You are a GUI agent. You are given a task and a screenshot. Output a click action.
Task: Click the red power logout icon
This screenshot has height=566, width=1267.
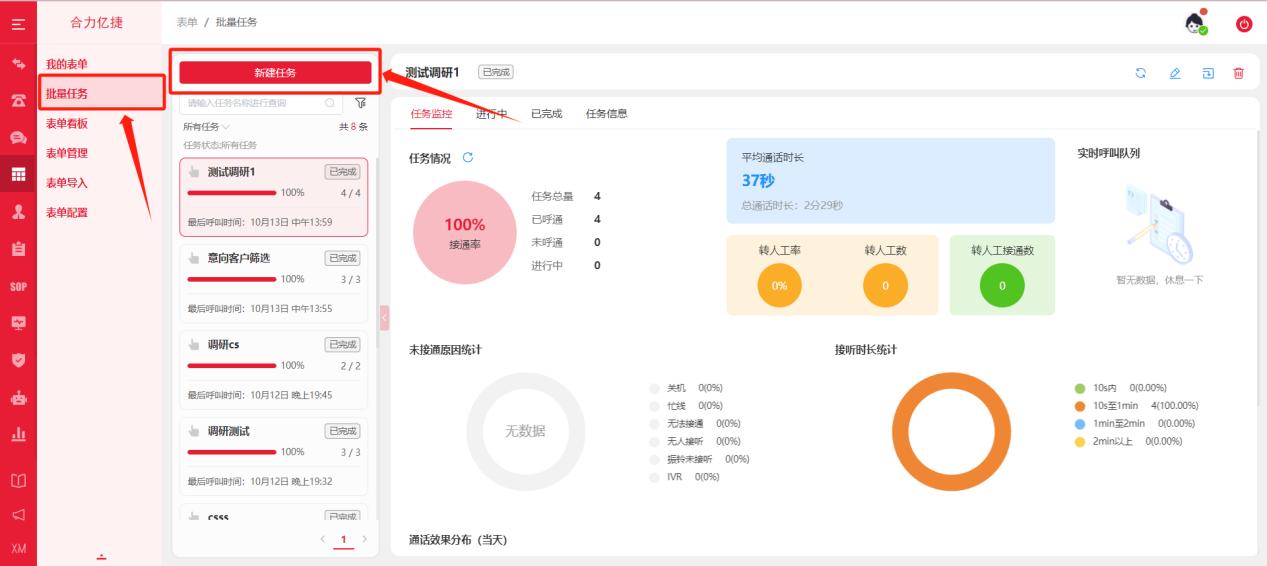pyautogui.click(x=1244, y=24)
